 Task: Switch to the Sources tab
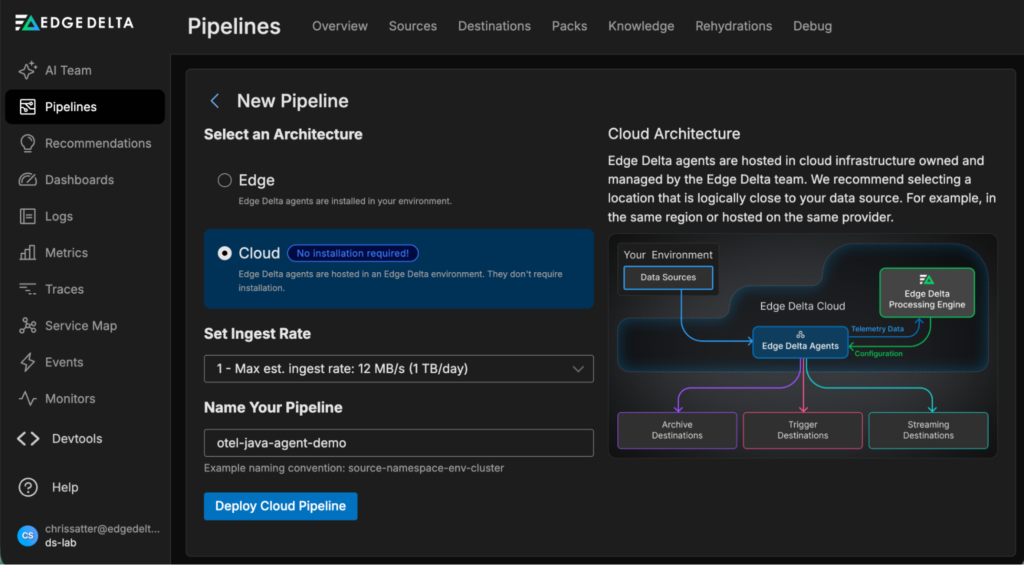pyautogui.click(x=412, y=26)
